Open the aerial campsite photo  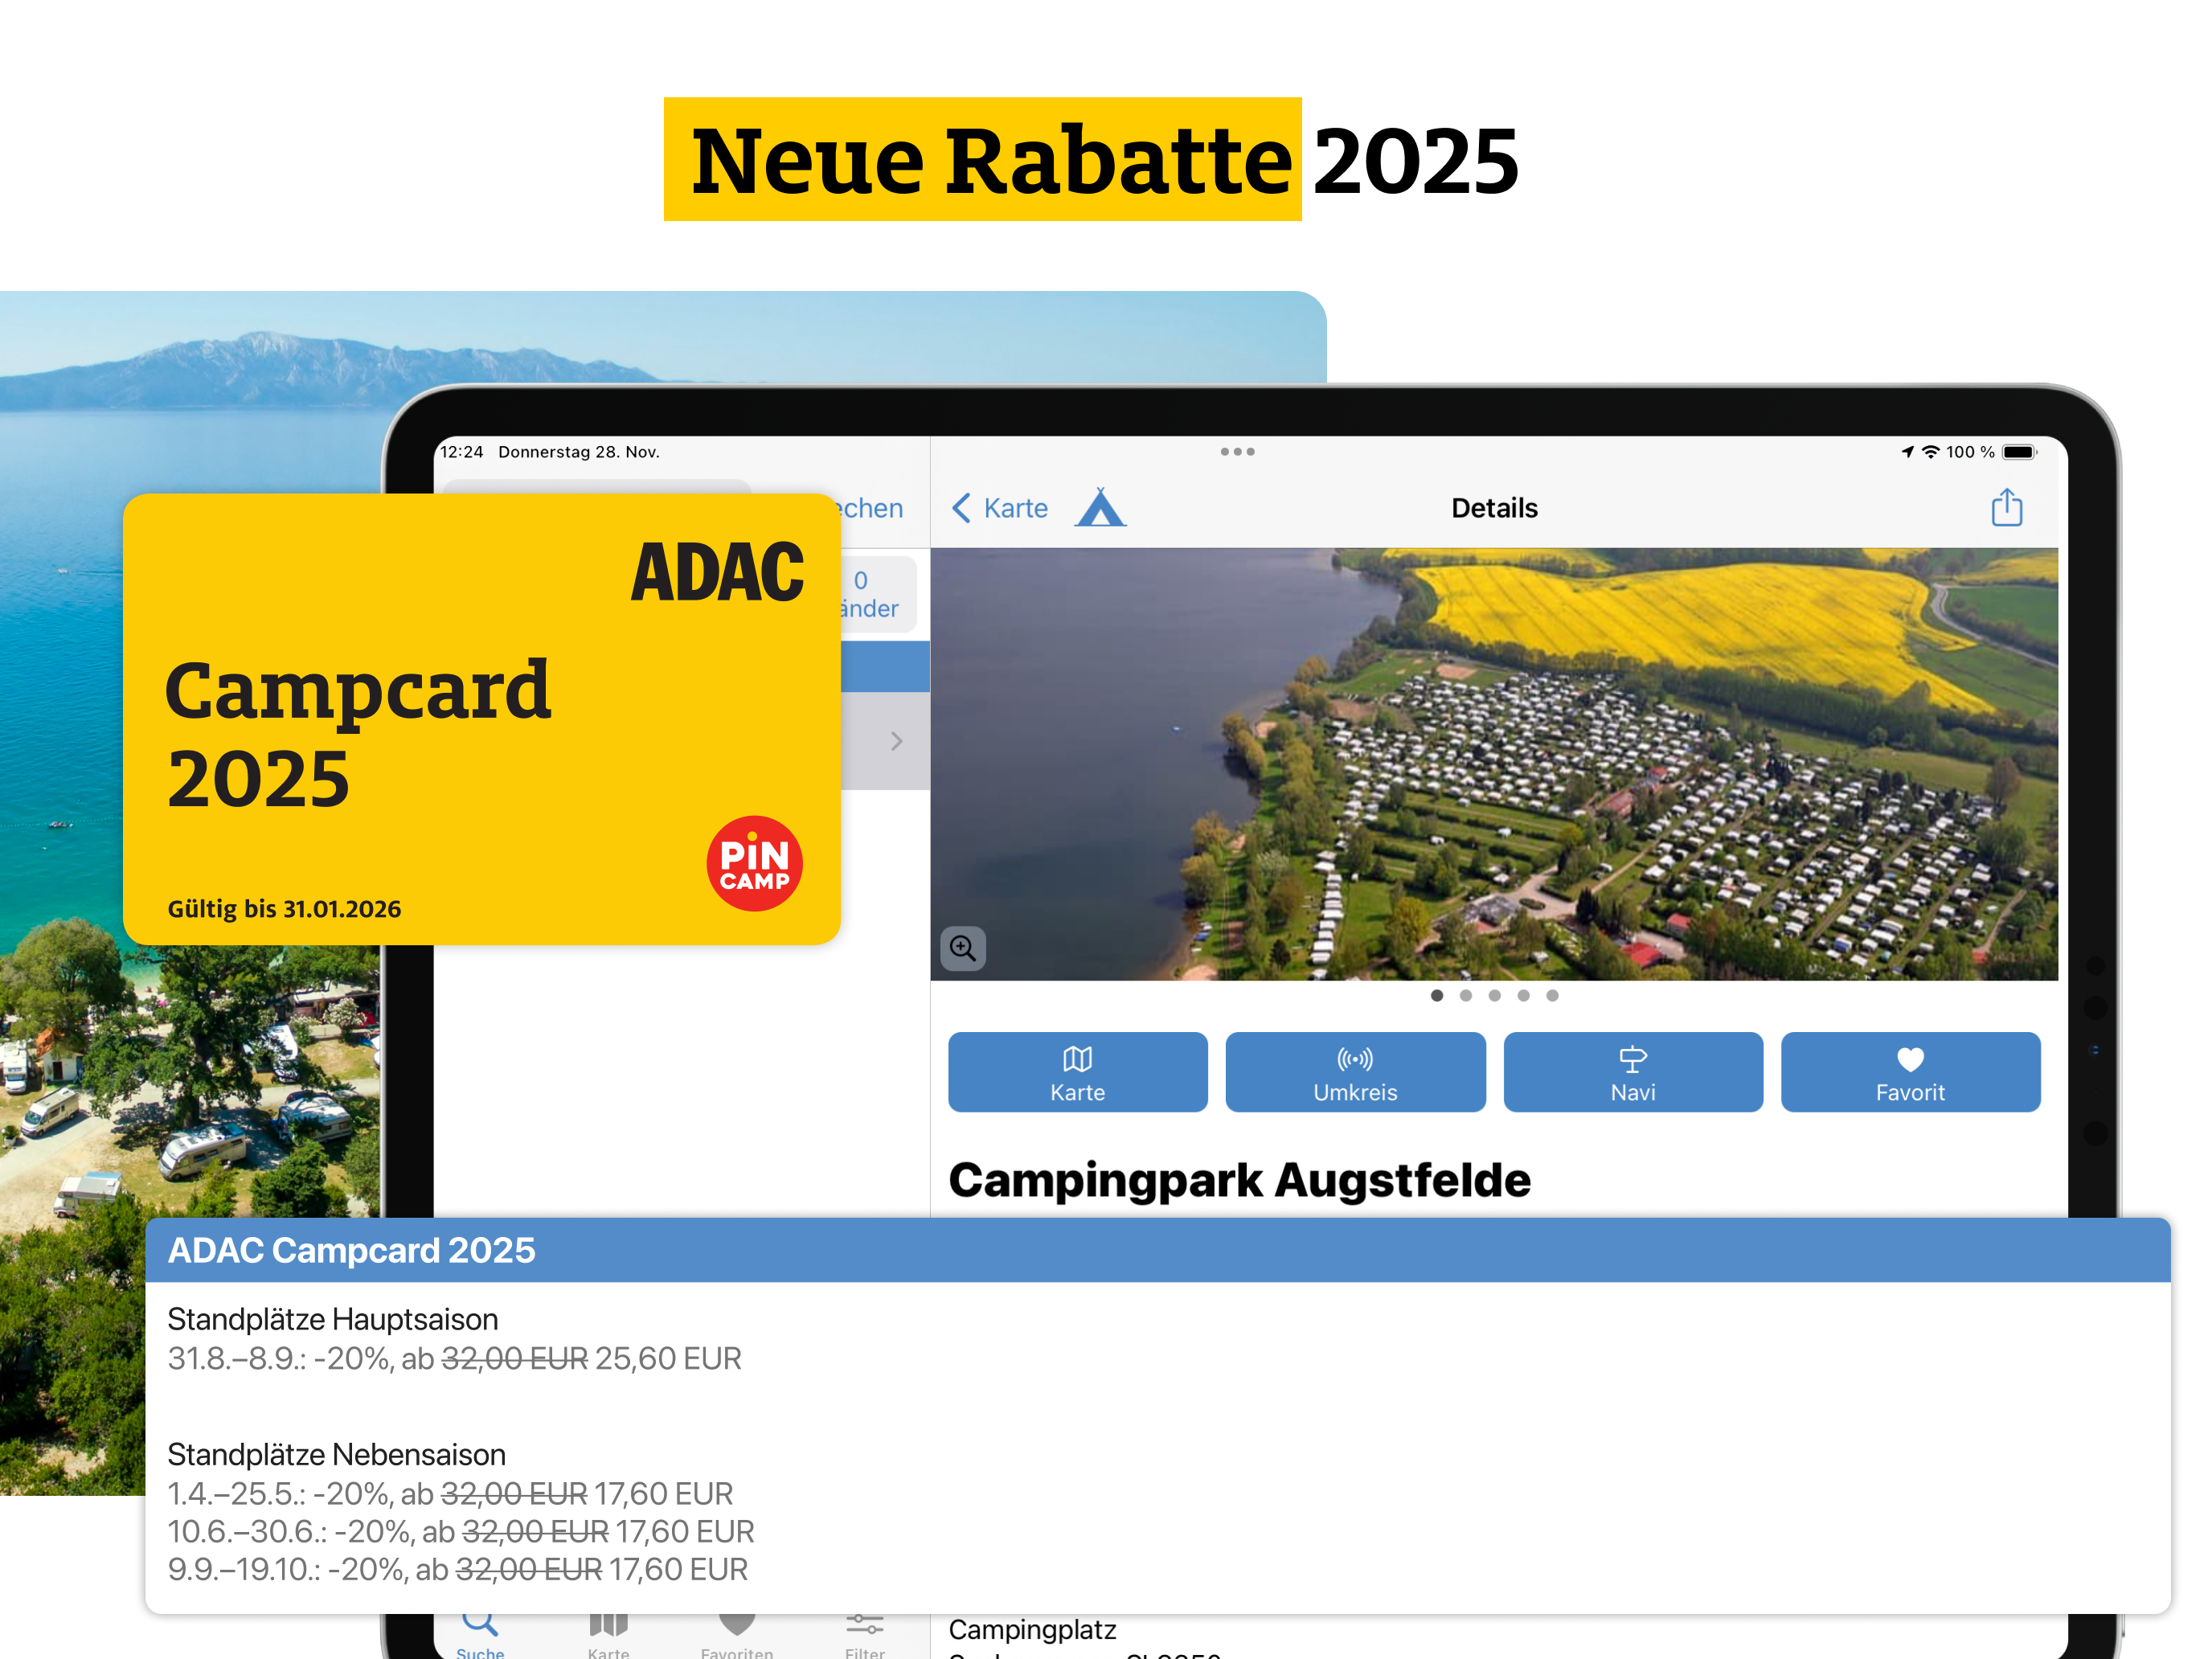1494,764
